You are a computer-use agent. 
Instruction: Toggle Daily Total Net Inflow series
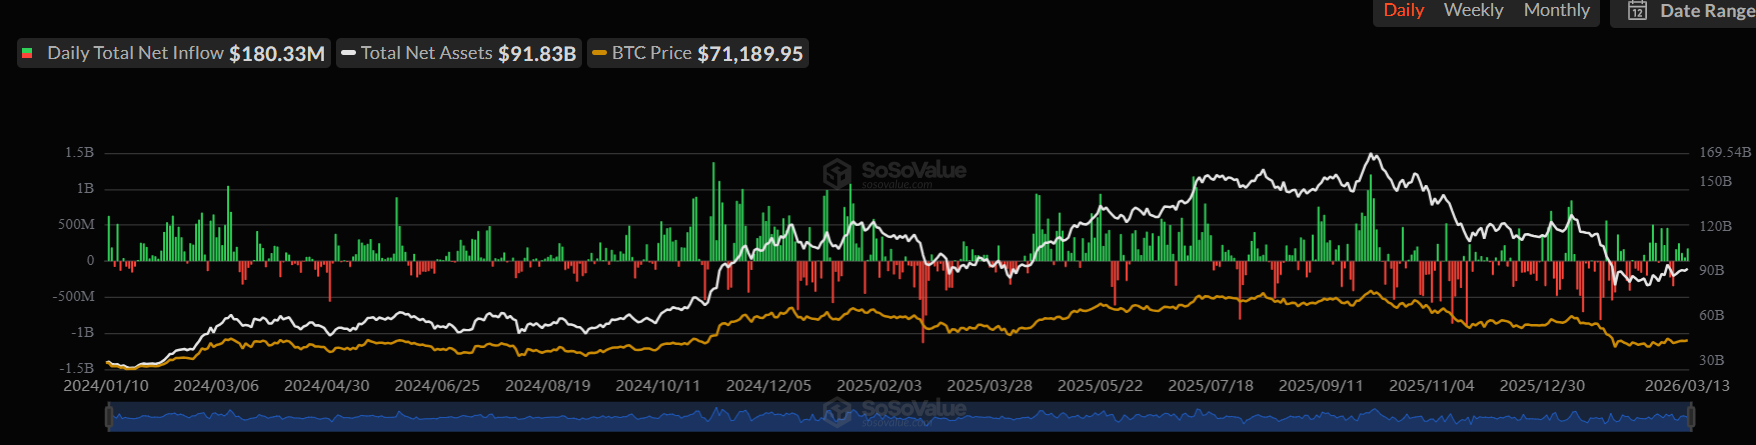[174, 54]
